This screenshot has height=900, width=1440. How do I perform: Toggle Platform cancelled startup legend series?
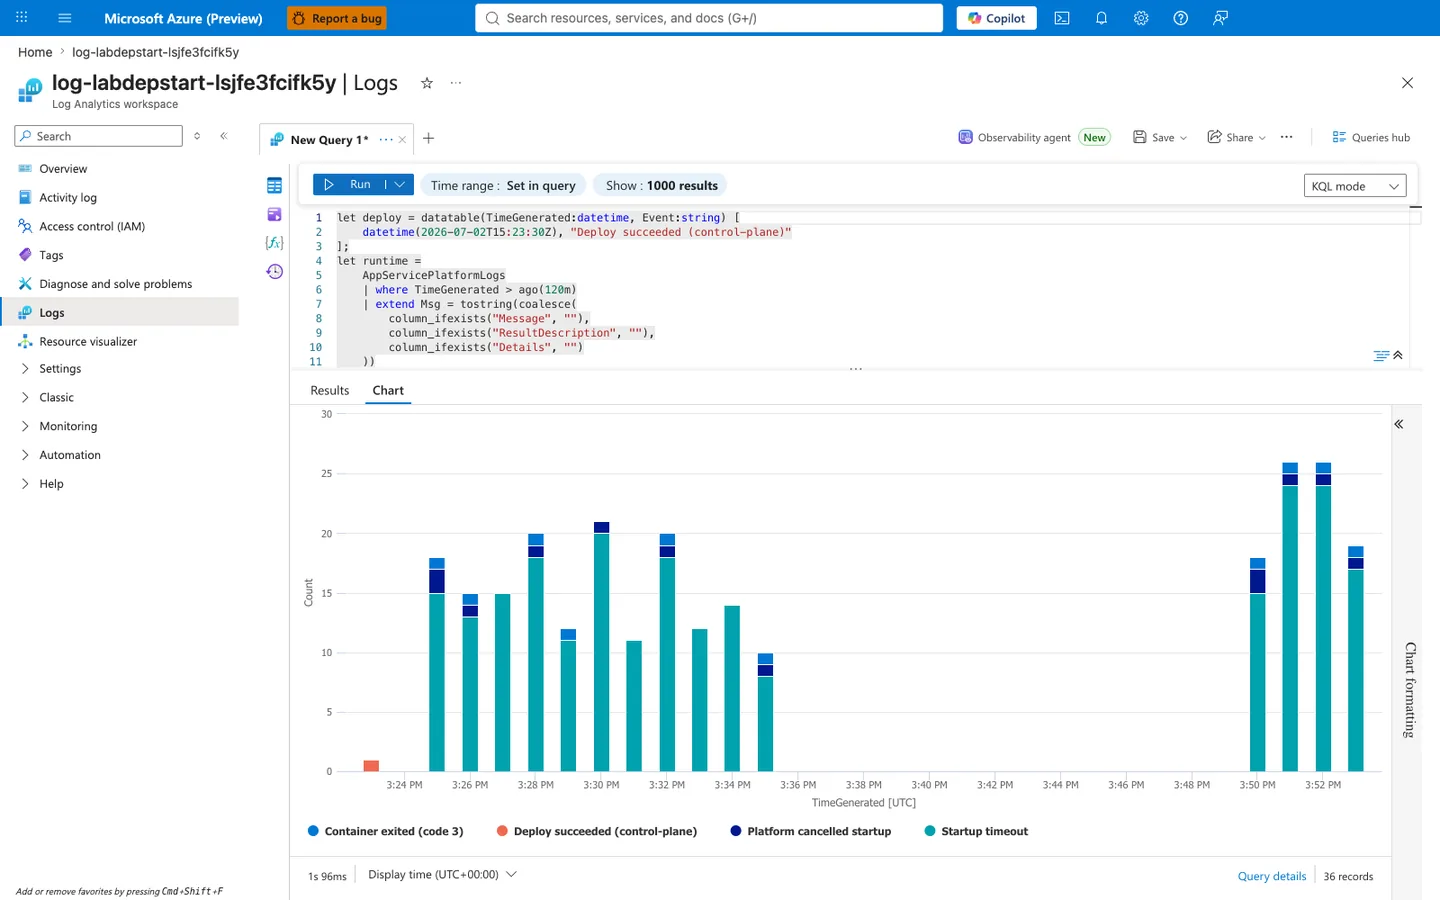pos(810,831)
